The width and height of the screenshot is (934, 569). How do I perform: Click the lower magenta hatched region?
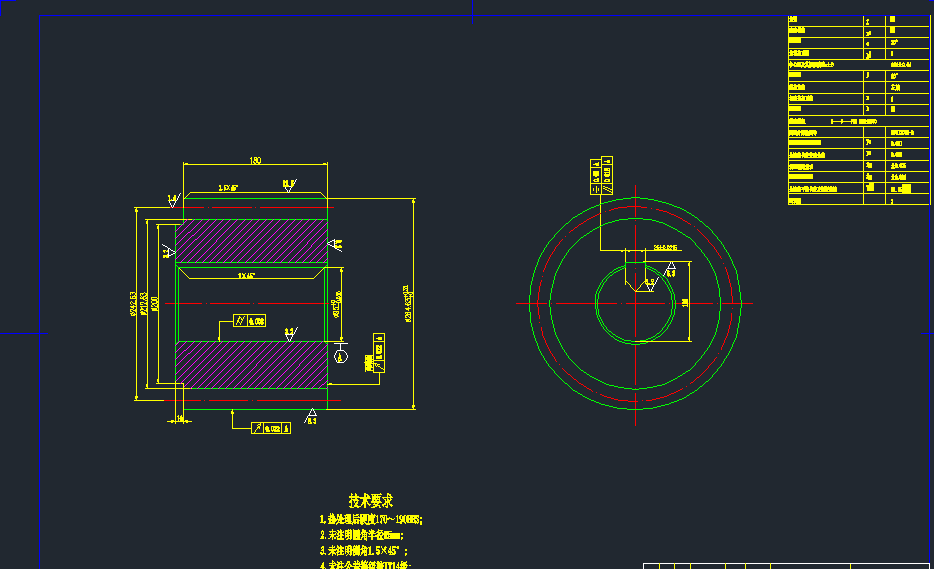point(251,364)
